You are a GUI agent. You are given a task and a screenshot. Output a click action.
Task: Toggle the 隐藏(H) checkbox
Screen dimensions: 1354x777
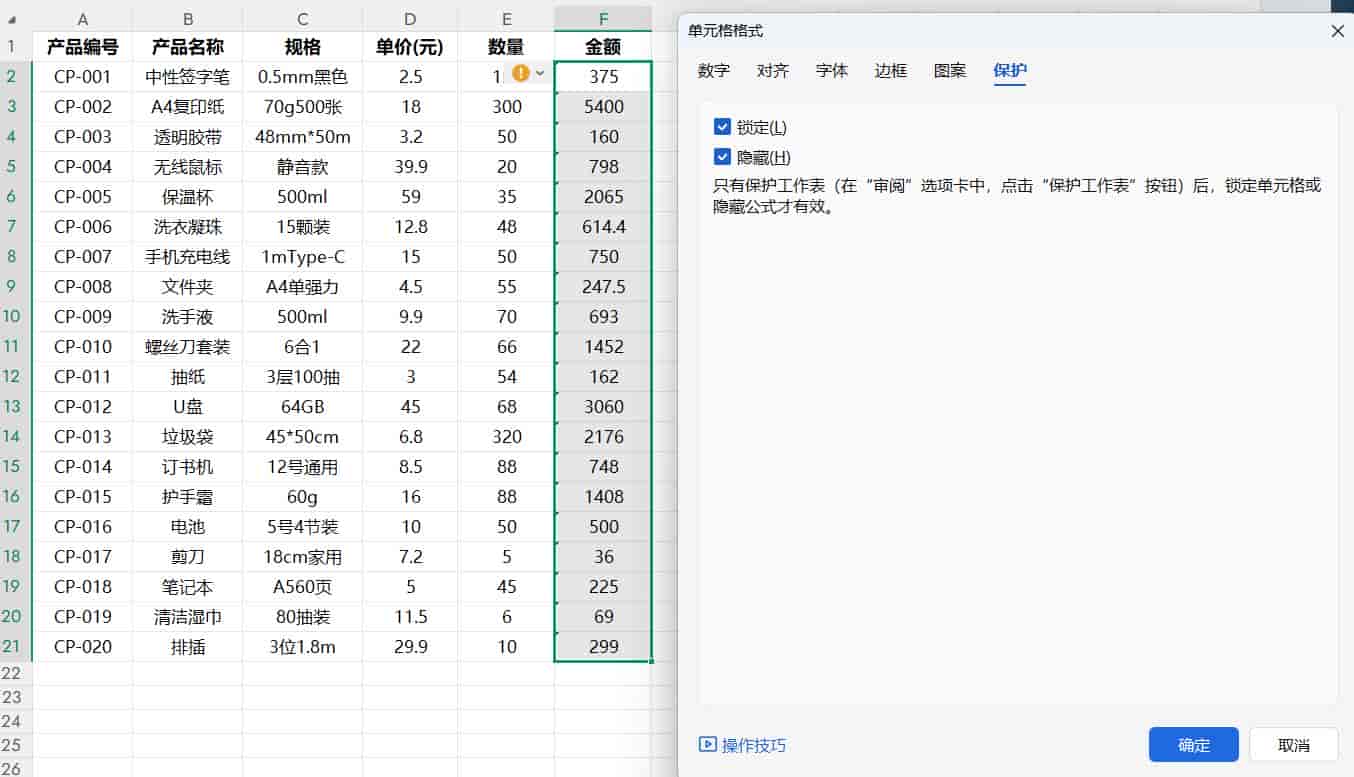722,157
